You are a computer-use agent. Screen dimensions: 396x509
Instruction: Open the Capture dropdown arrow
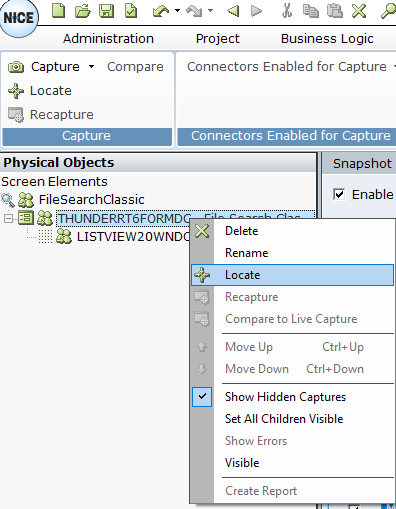pyautogui.click(x=91, y=66)
